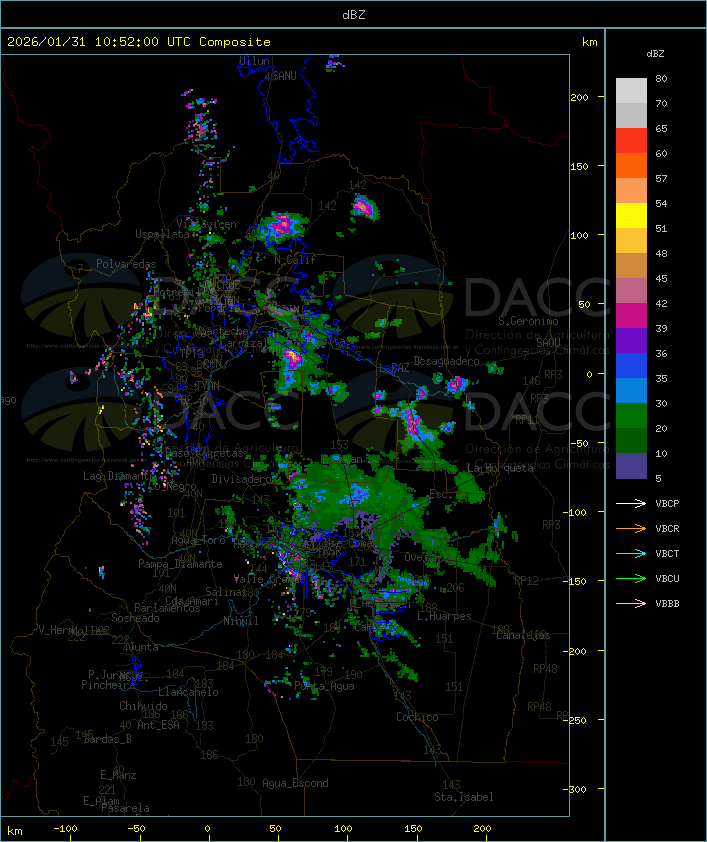Click the orange VBCR arrow icon

[631, 528]
